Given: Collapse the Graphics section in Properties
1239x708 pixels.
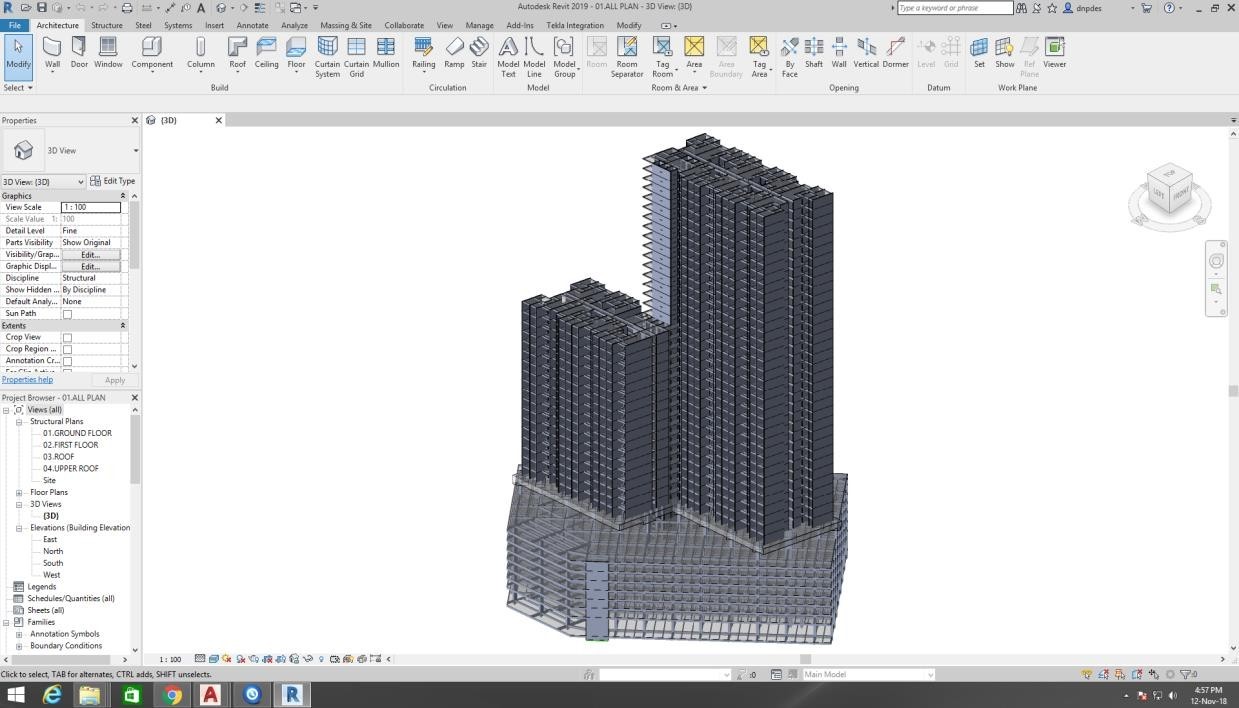Looking at the screenshot, I should pos(122,195).
